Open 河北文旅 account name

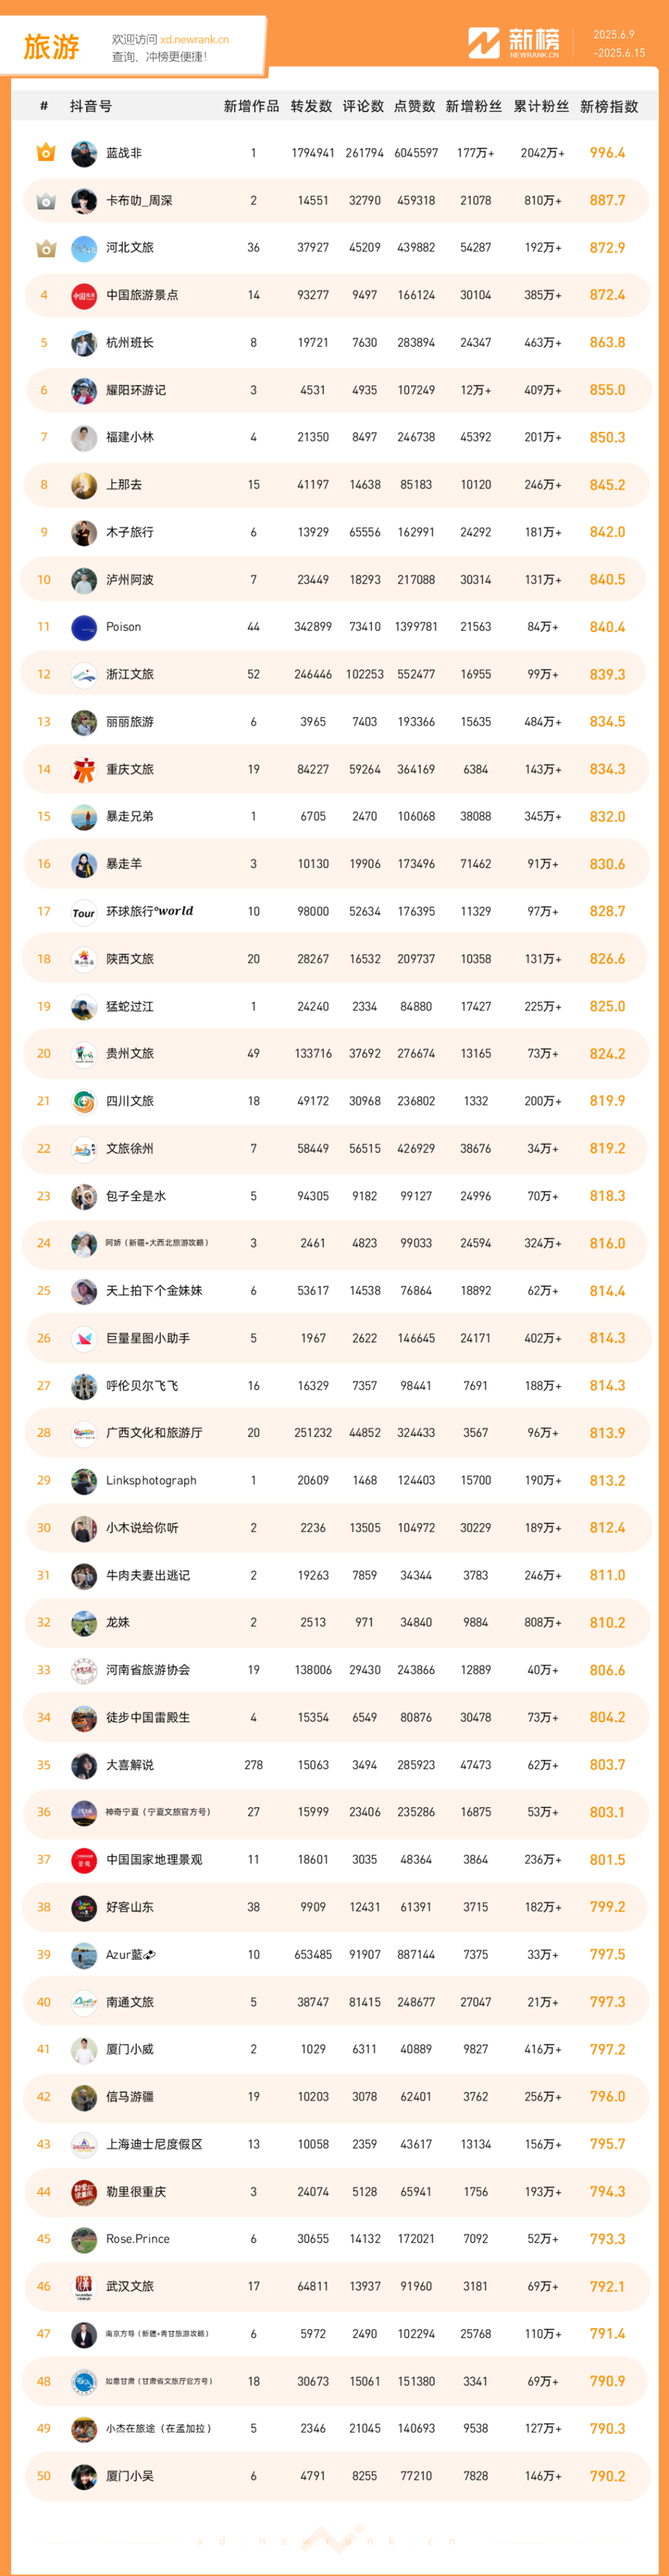pyautogui.click(x=130, y=248)
